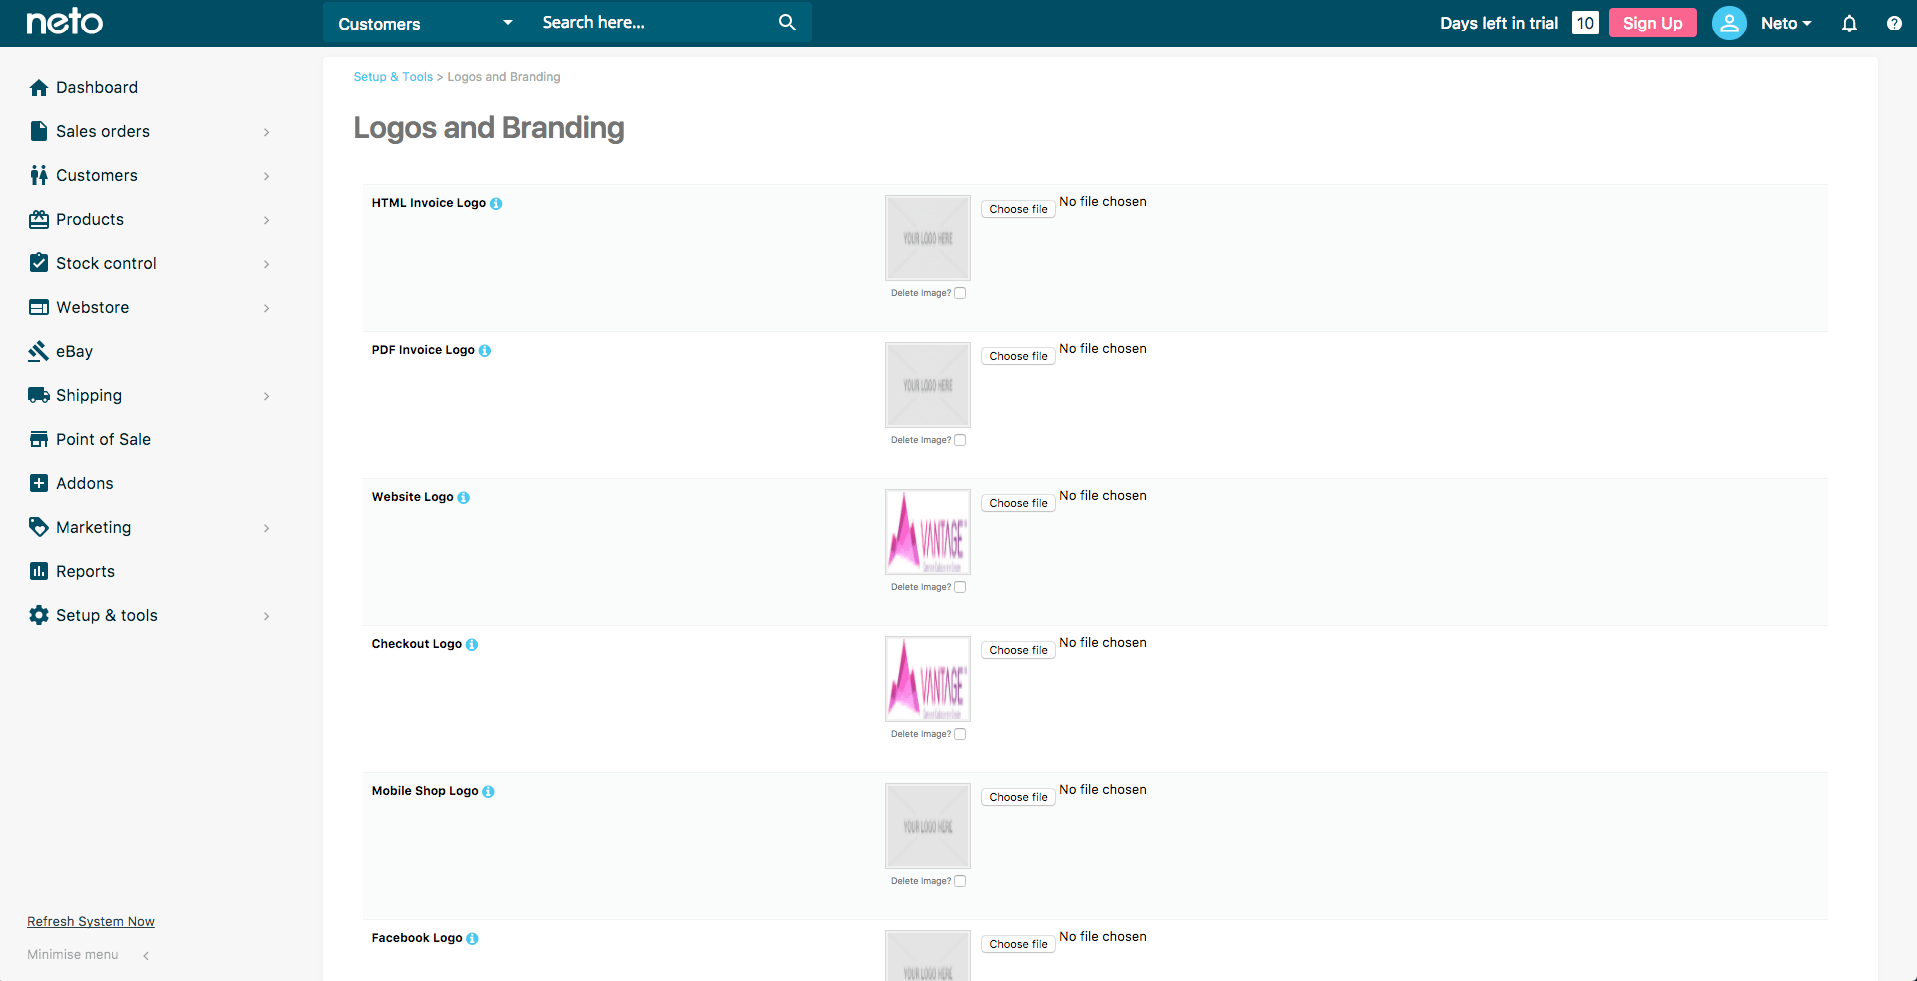Click the Products box icon

tap(39, 219)
